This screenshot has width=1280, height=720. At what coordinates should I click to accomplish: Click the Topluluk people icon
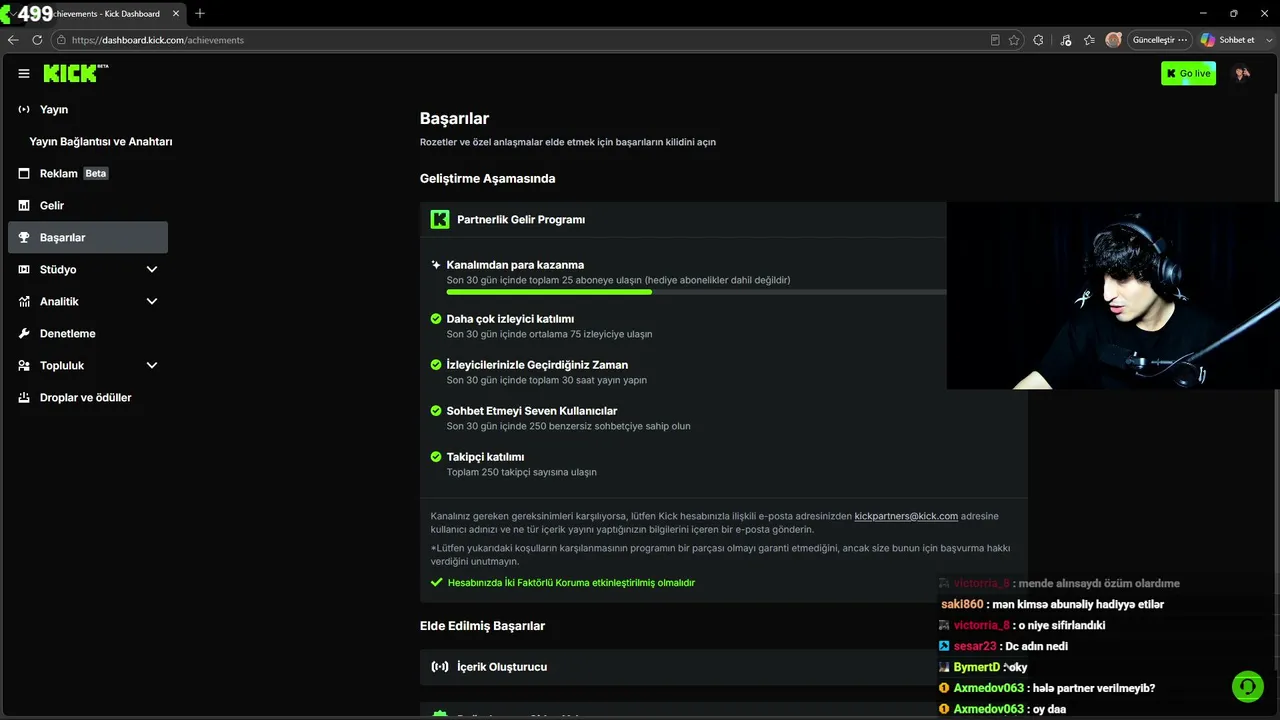24,365
